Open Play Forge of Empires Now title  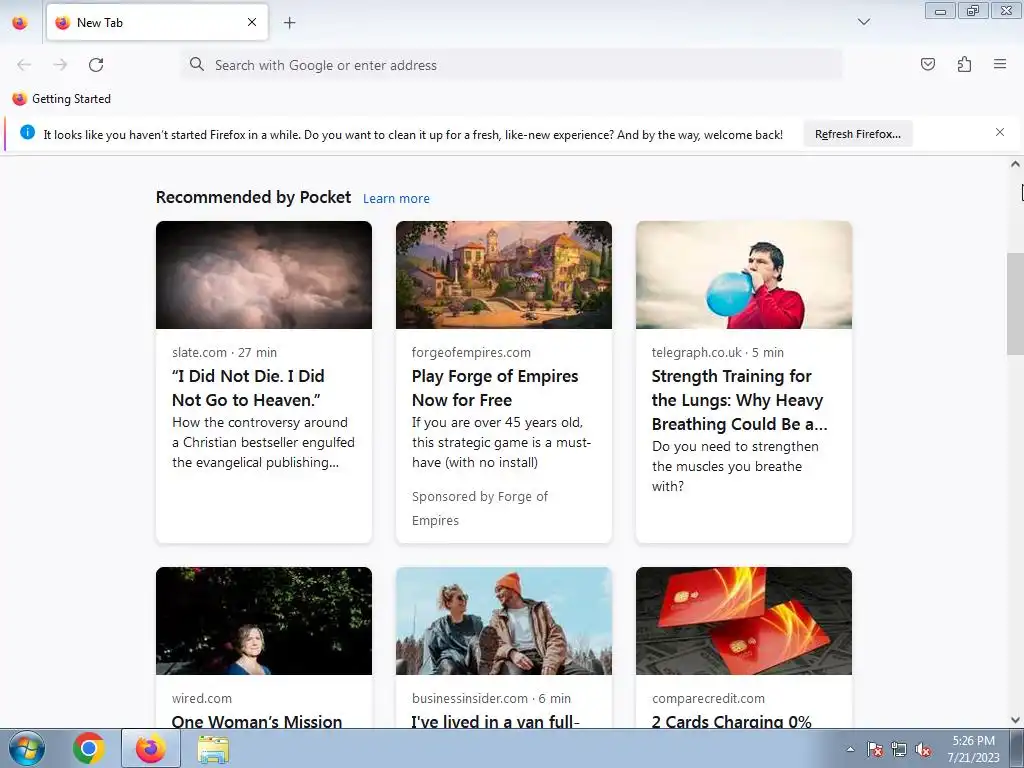point(495,388)
